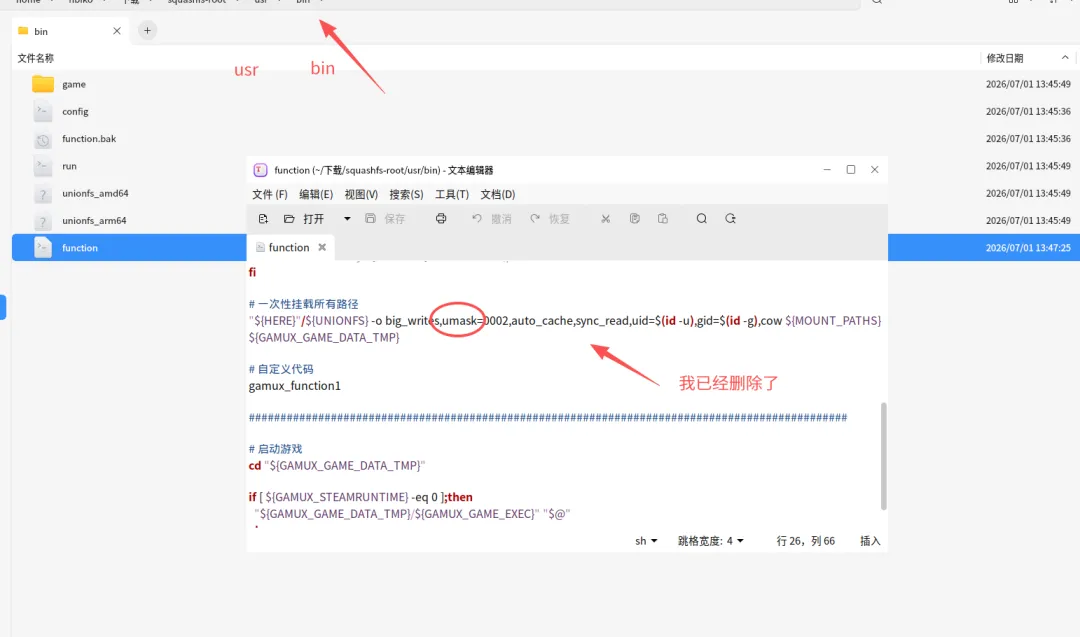This screenshot has height=637, width=1080.
Task: Click the print icon in editor toolbar
Action: tap(441, 219)
